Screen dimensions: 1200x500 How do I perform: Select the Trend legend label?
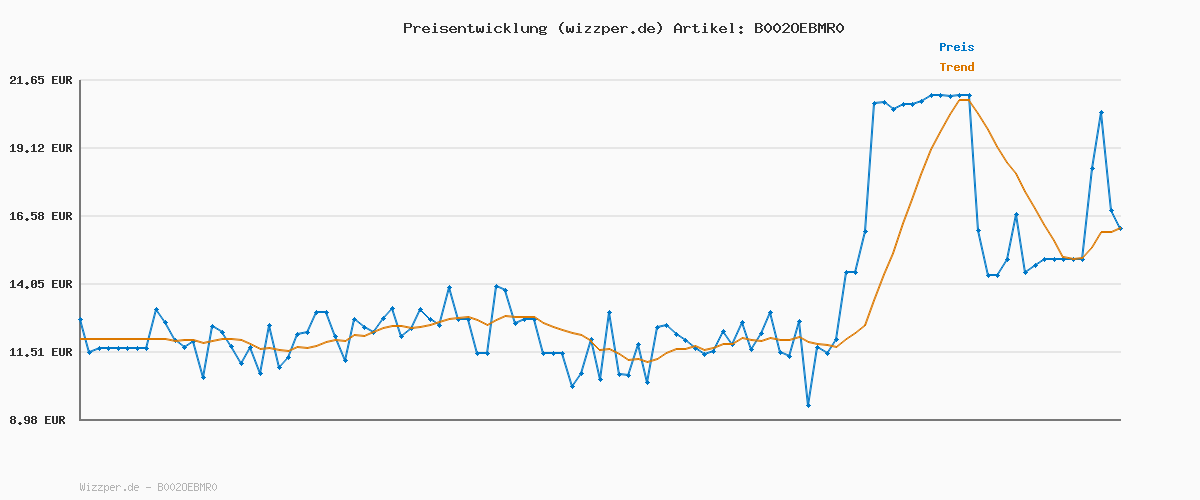(956, 67)
